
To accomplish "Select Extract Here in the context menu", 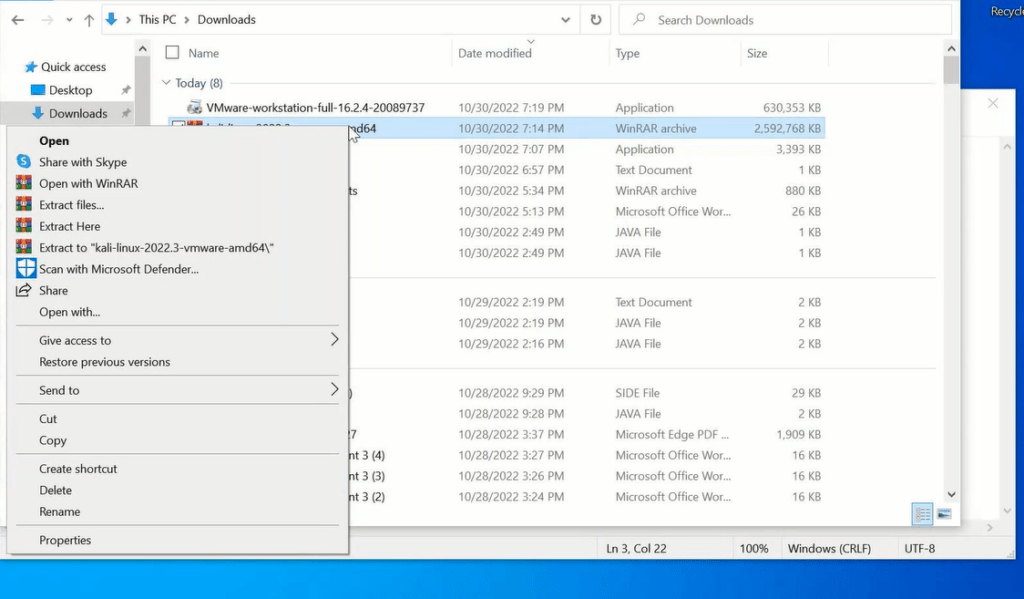I will click(x=69, y=227).
